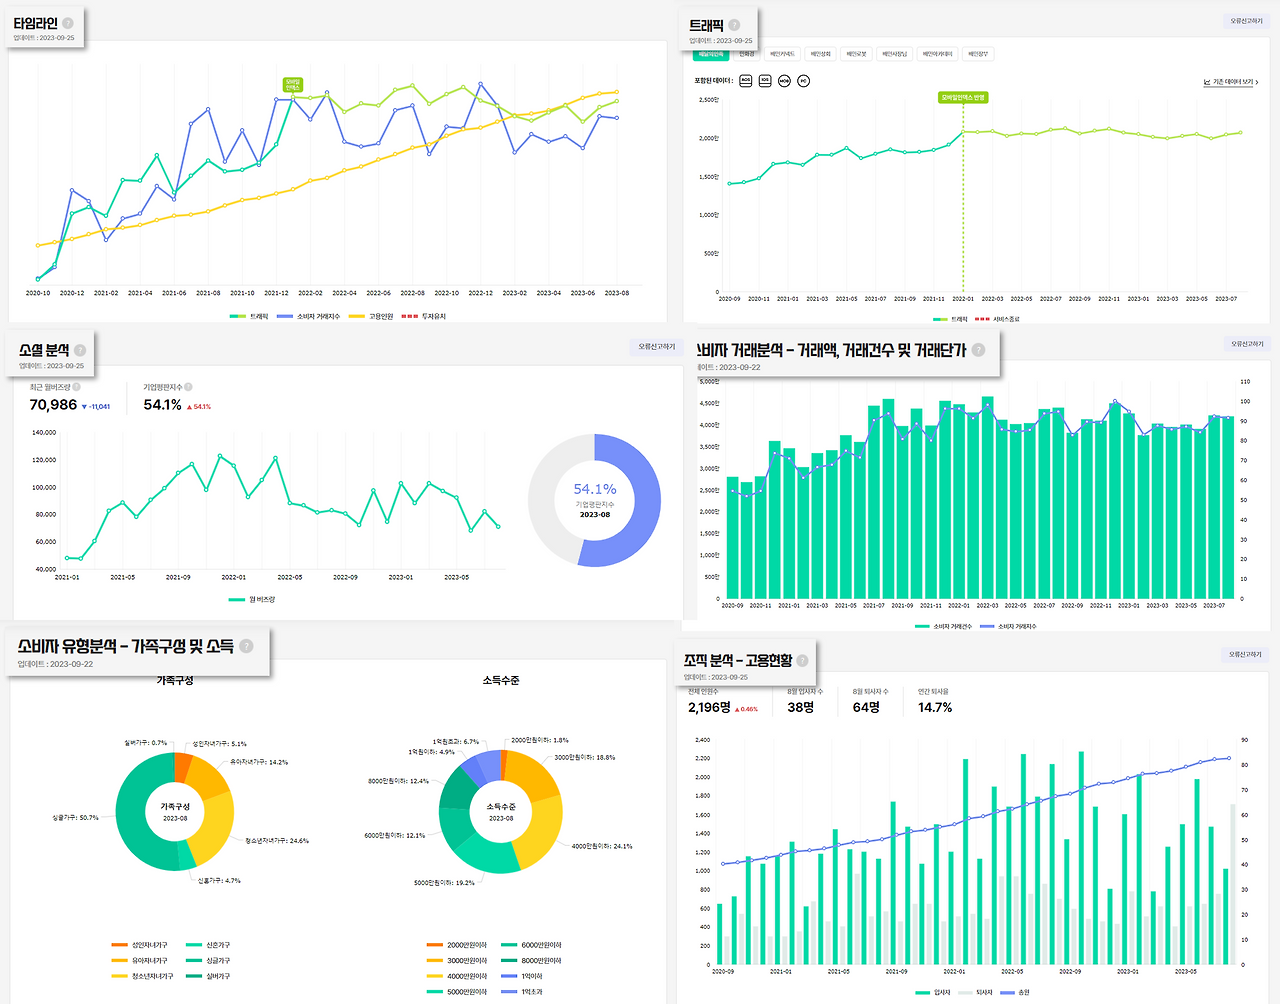Open help icon next to 가족구성 및 소득 title

246,646
